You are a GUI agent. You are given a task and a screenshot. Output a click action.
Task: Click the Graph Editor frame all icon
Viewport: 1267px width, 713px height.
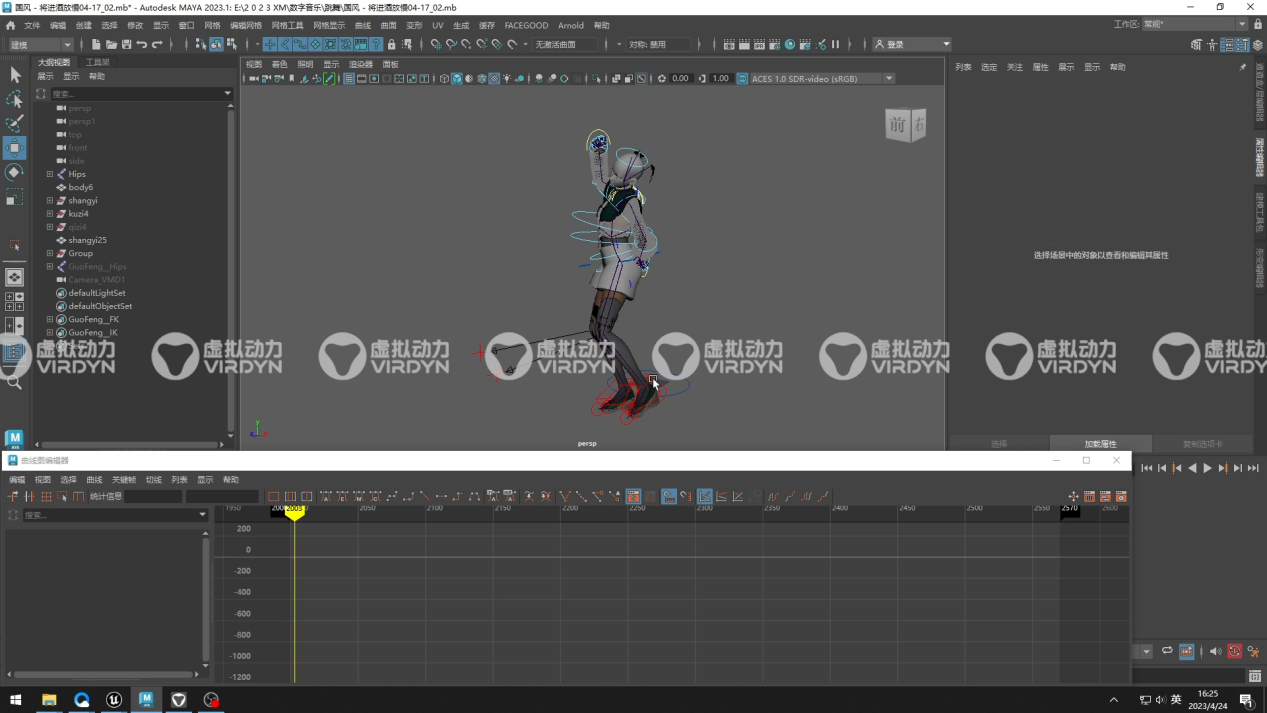click(x=274, y=496)
